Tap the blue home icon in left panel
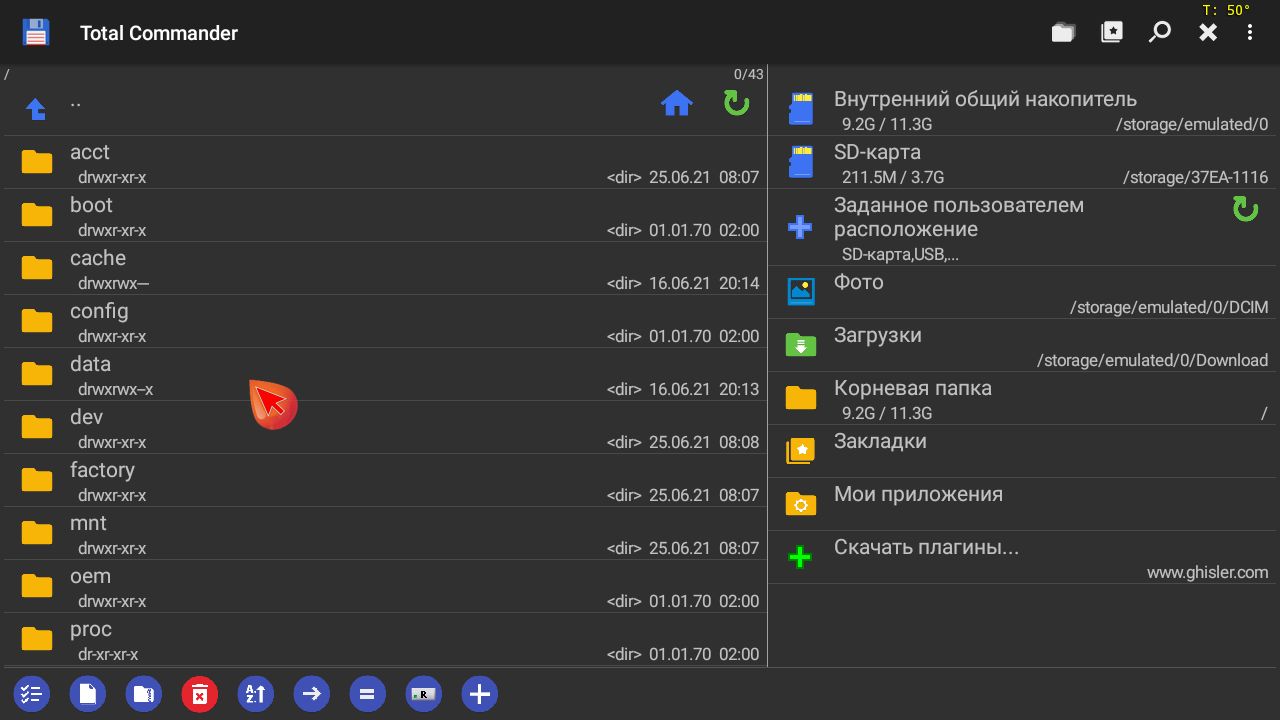Screen dimensions: 1280x720 coord(677,102)
